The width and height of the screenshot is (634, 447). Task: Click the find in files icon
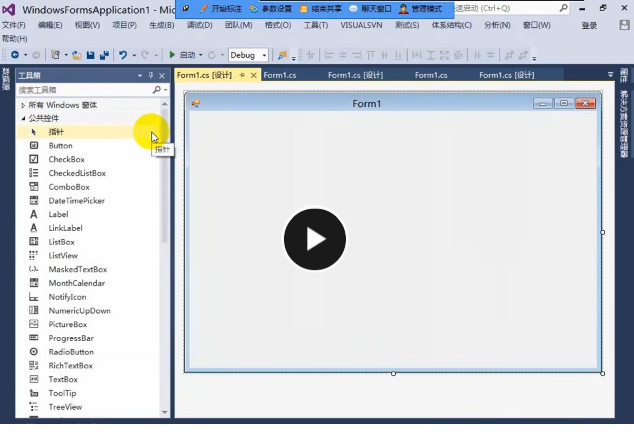pyautogui.click(x=282, y=55)
